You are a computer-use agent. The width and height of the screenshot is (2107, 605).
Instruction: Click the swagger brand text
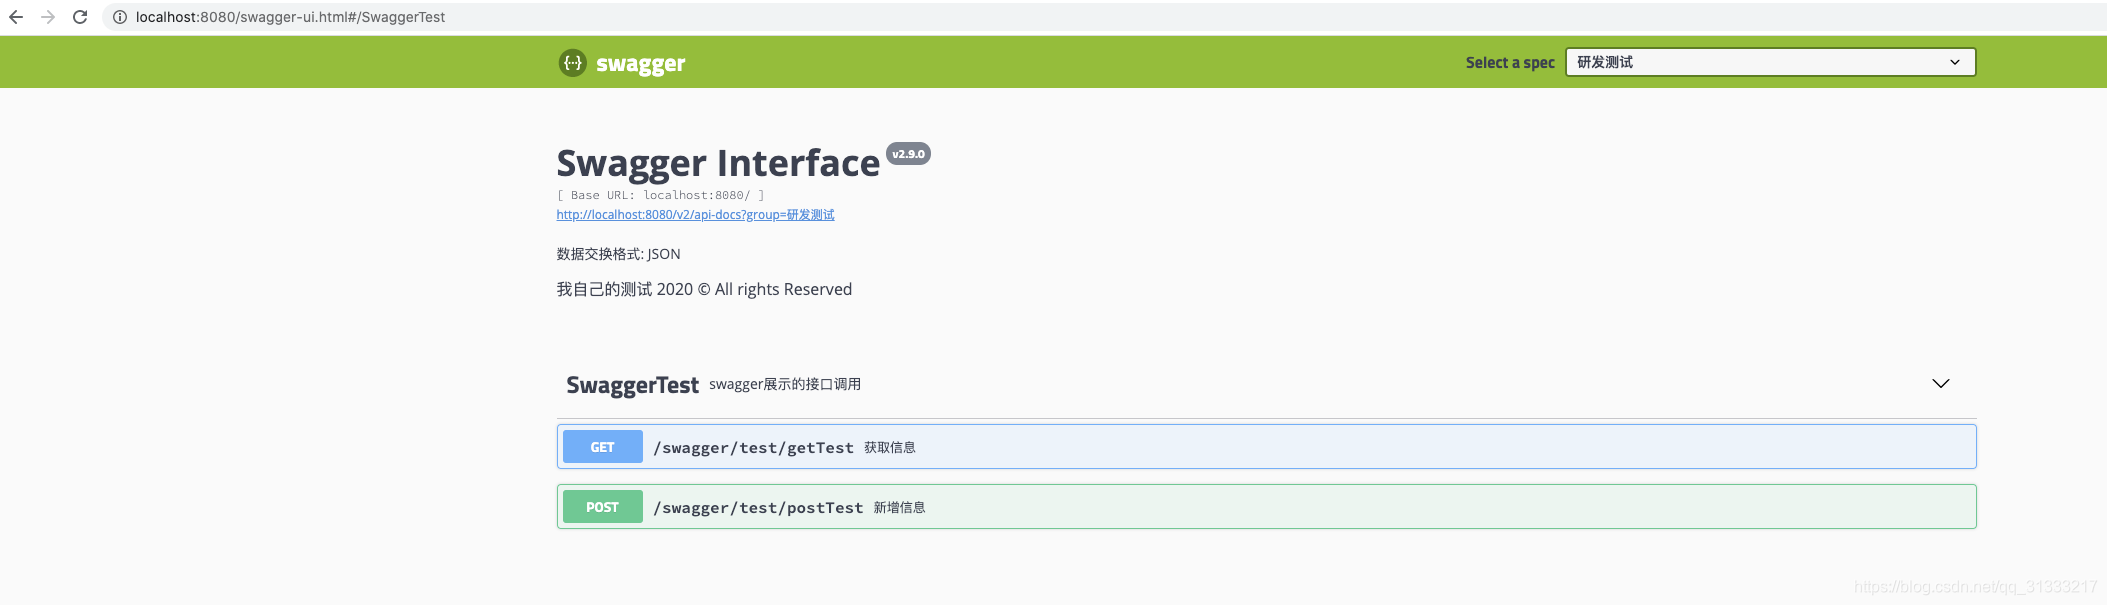(640, 64)
